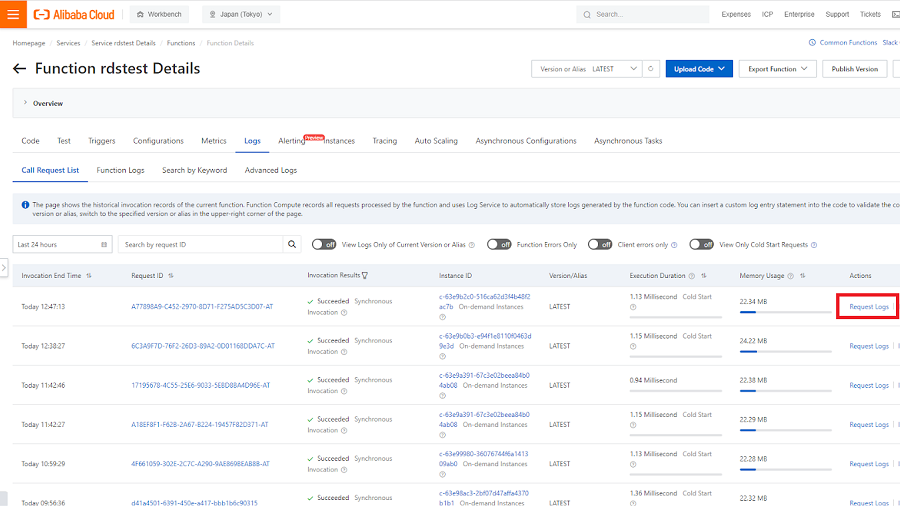Sort by Invocation End Time column

click(x=89, y=276)
